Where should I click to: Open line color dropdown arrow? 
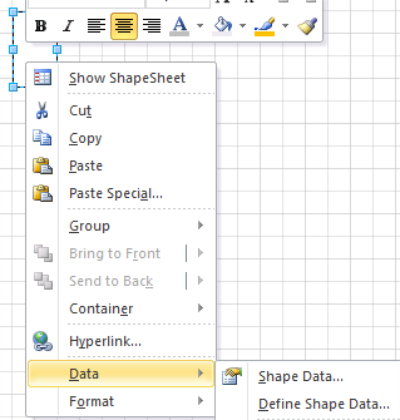(285, 26)
